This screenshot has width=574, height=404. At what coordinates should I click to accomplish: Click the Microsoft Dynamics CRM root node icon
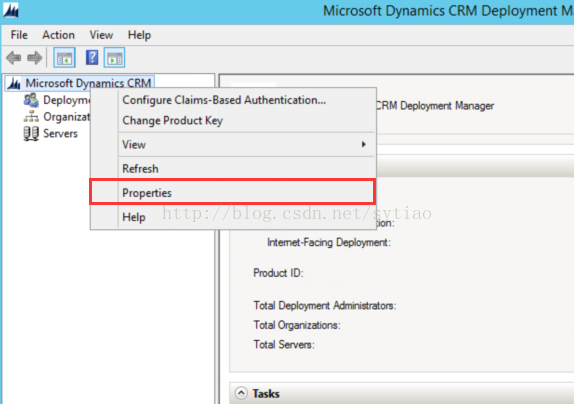[x=14, y=83]
